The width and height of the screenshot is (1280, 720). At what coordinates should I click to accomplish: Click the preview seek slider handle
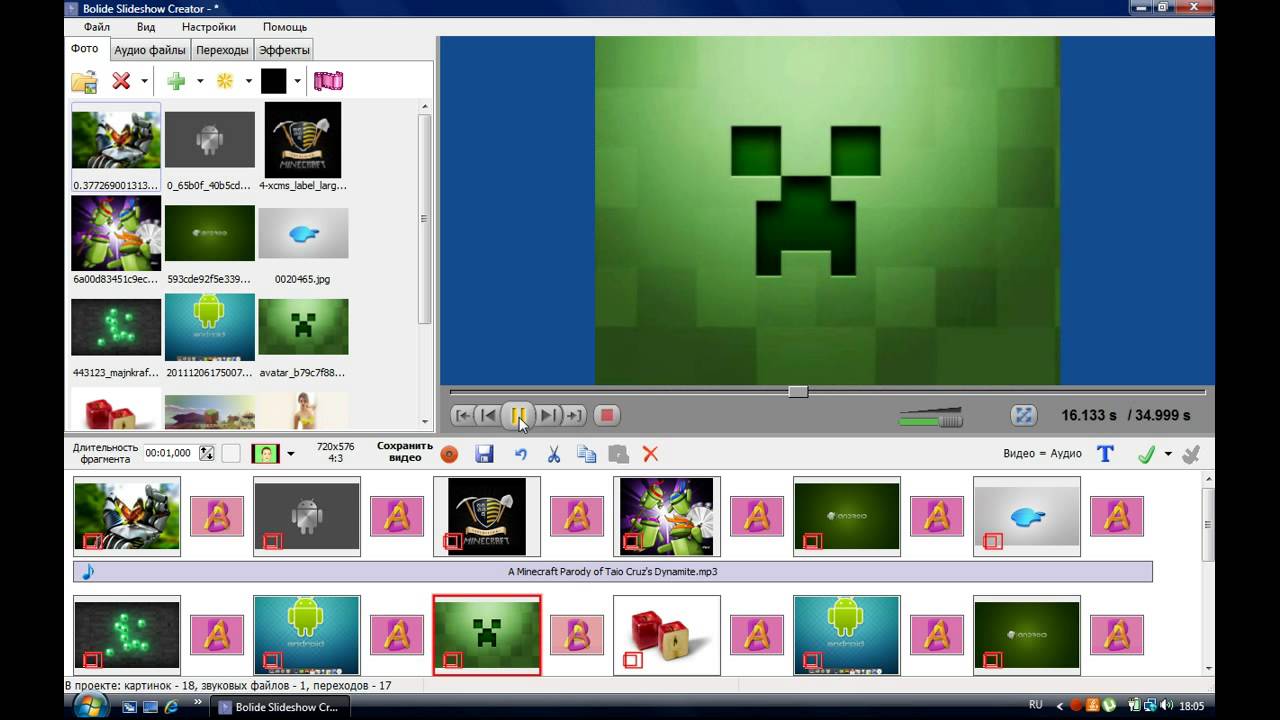click(x=797, y=392)
